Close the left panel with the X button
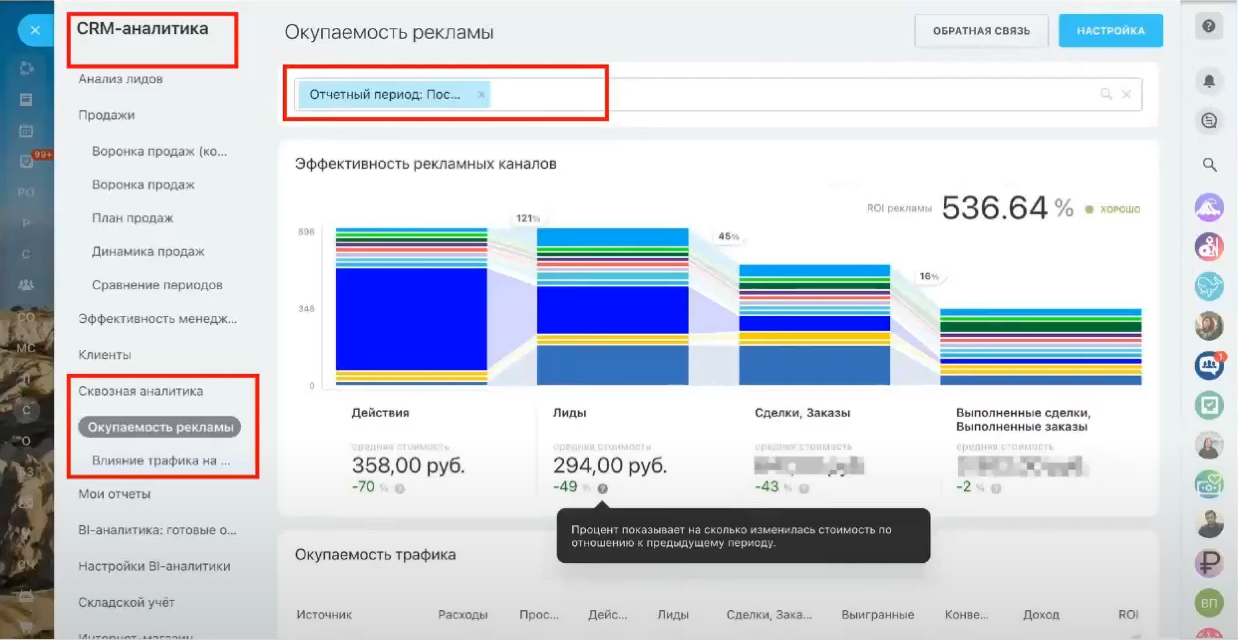 click(x=35, y=30)
